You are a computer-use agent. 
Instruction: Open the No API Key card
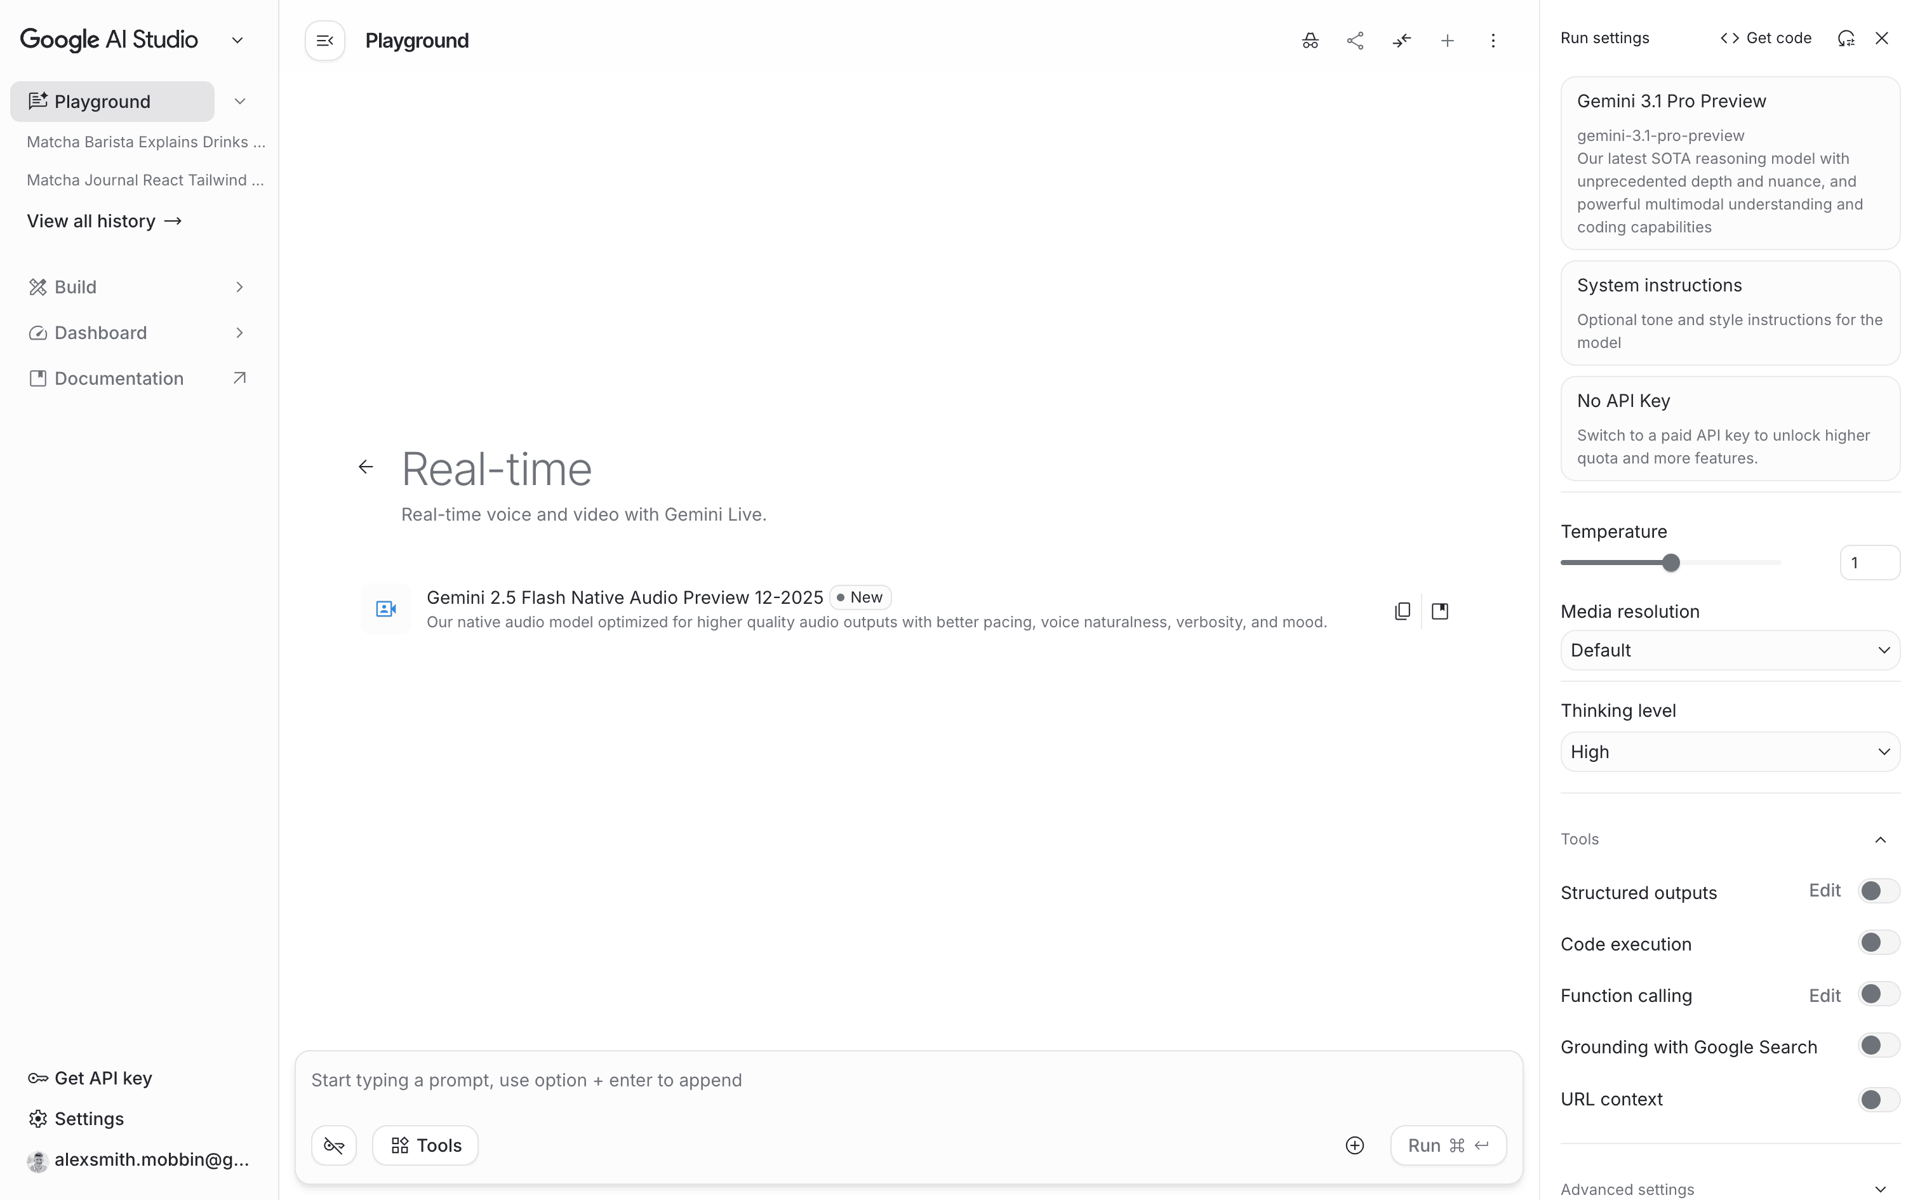(1730, 428)
